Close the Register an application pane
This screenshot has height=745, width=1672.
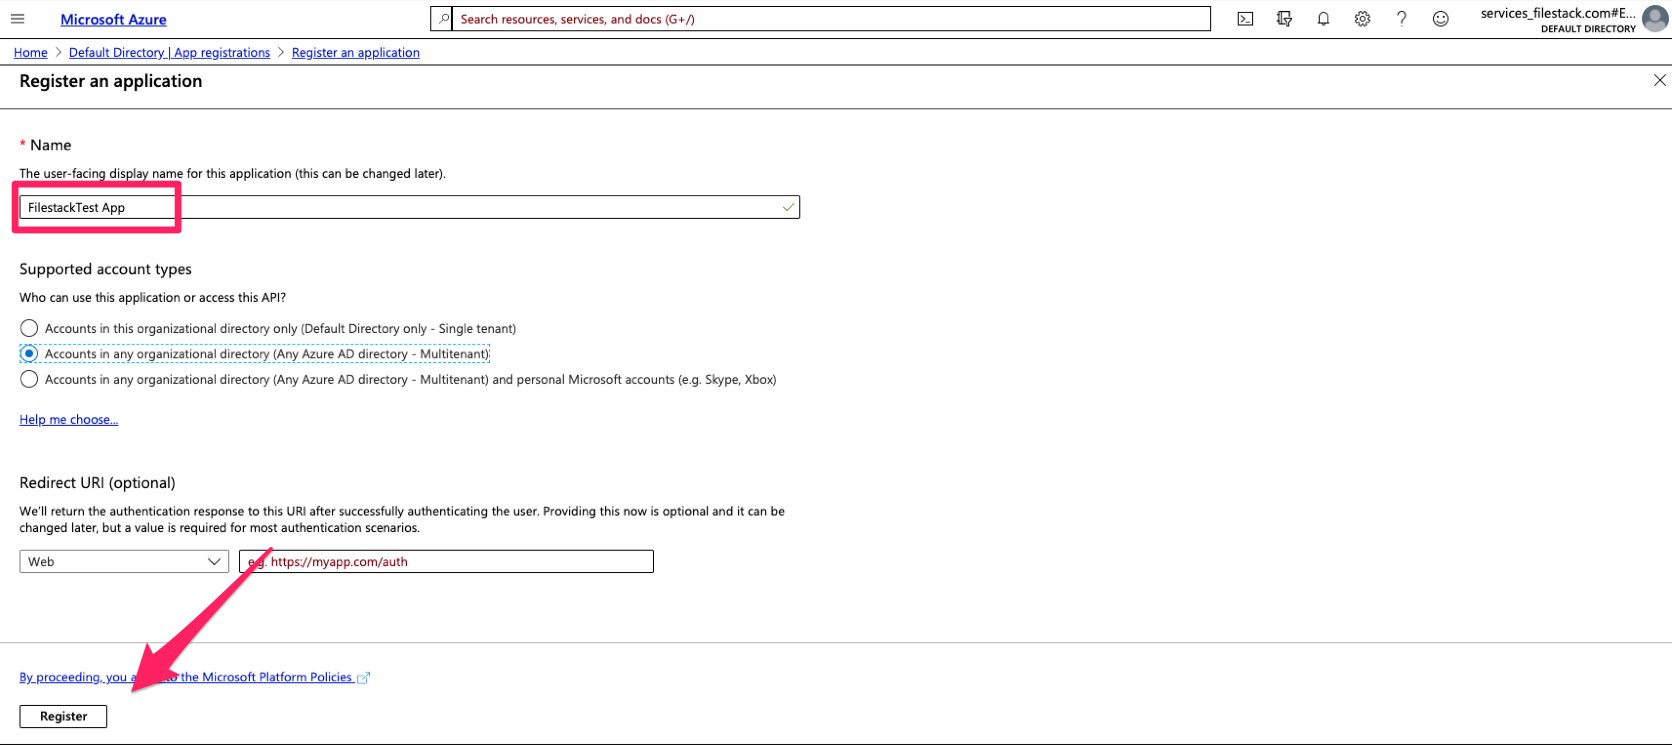tap(1659, 80)
